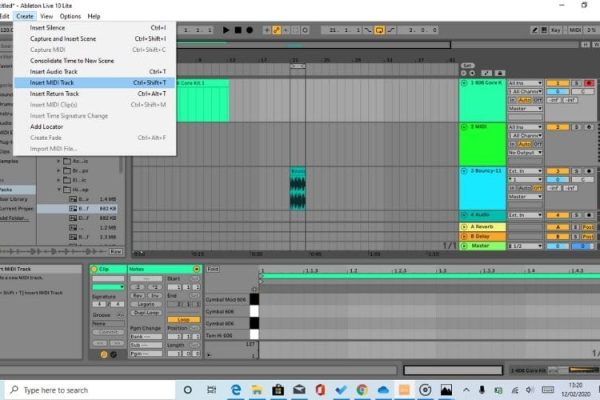Image resolution: width=600 pixels, height=400 pixels.
Task: Select the Bouncy audio clip in arrangement
Action: pyautogui.click(x=297, y=188)
